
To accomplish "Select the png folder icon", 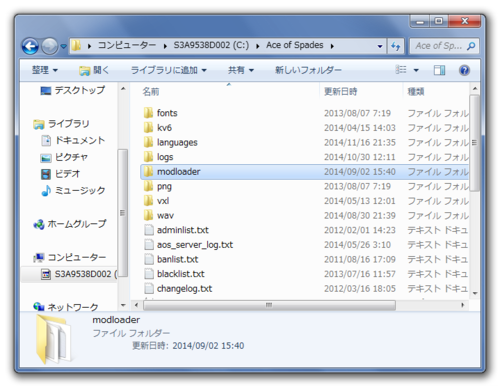I will 148,186.
